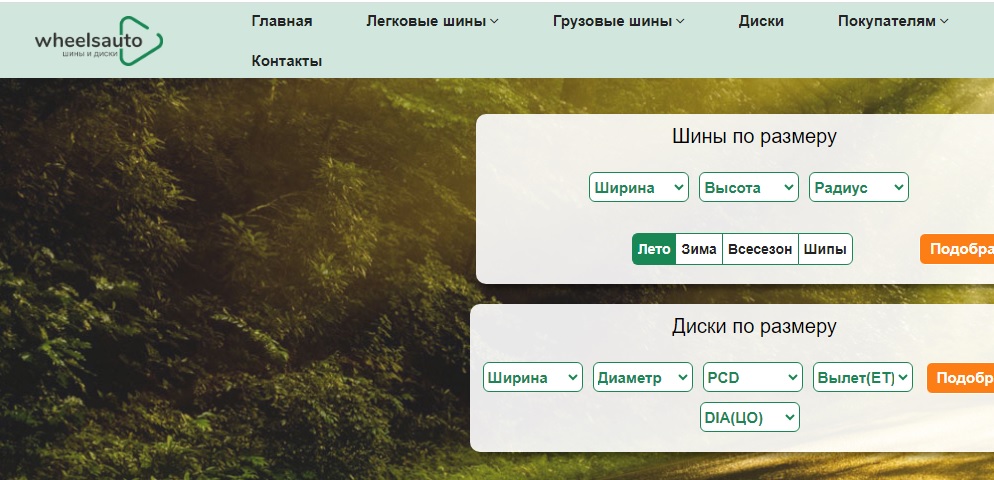Open tire Радиус dropdown
The image size is (994, 480).
pos(859,188)
